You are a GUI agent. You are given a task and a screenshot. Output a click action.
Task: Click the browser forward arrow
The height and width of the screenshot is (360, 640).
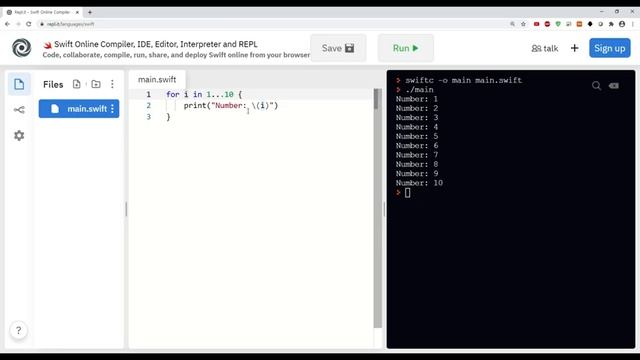(x=18, y=24)
